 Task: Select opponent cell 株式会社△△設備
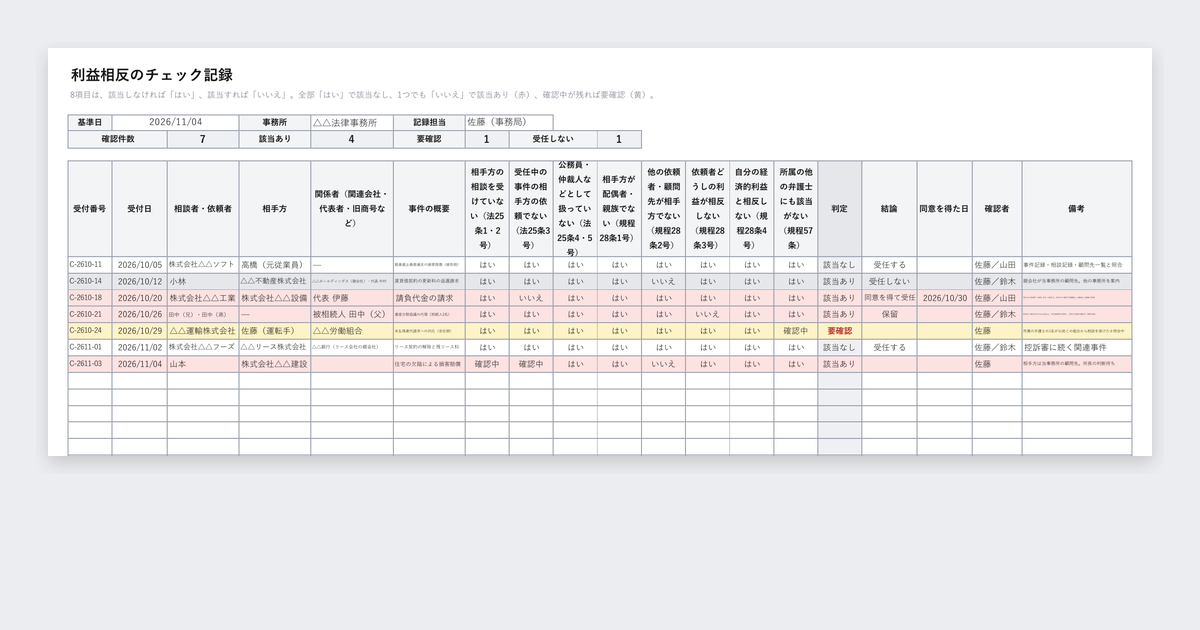click(275, 298)
